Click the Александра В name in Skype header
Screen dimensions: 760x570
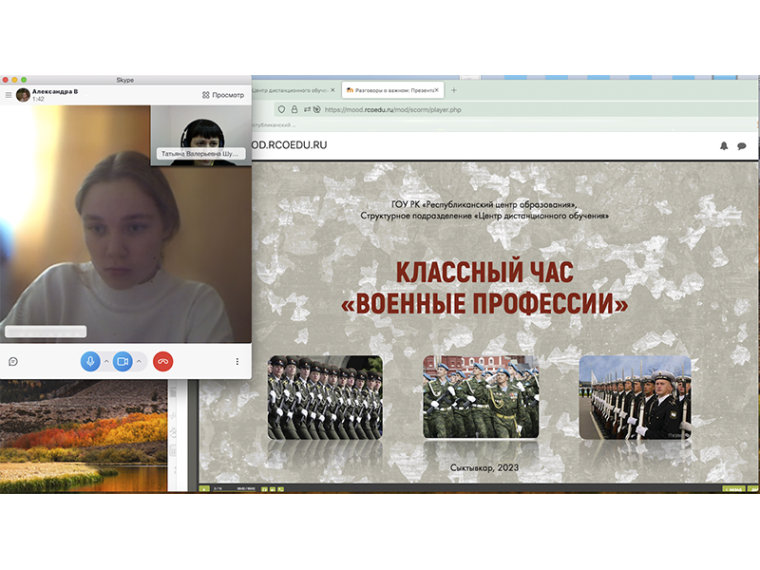tap(55, 91)
